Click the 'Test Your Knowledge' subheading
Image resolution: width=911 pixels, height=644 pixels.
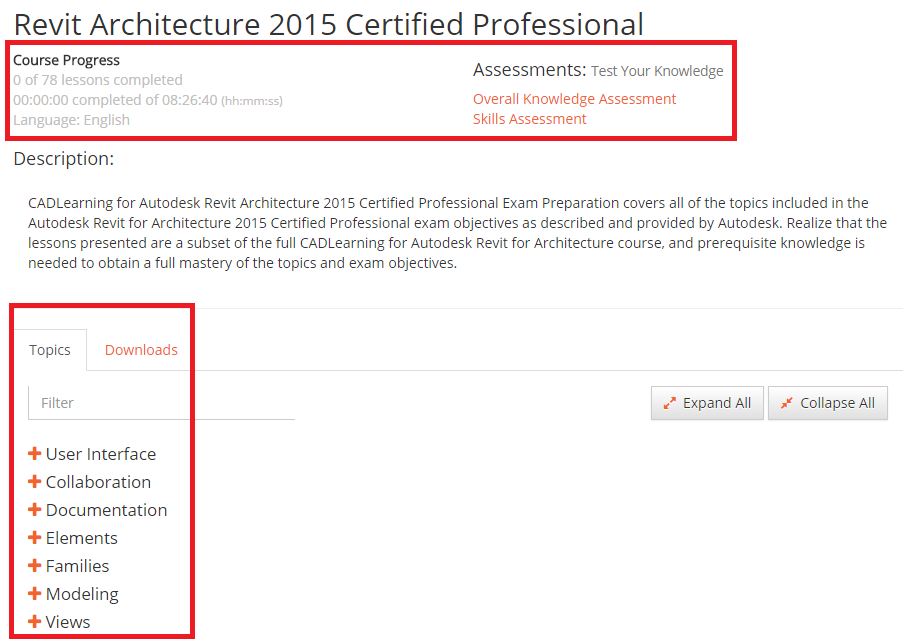coord(657,71)
